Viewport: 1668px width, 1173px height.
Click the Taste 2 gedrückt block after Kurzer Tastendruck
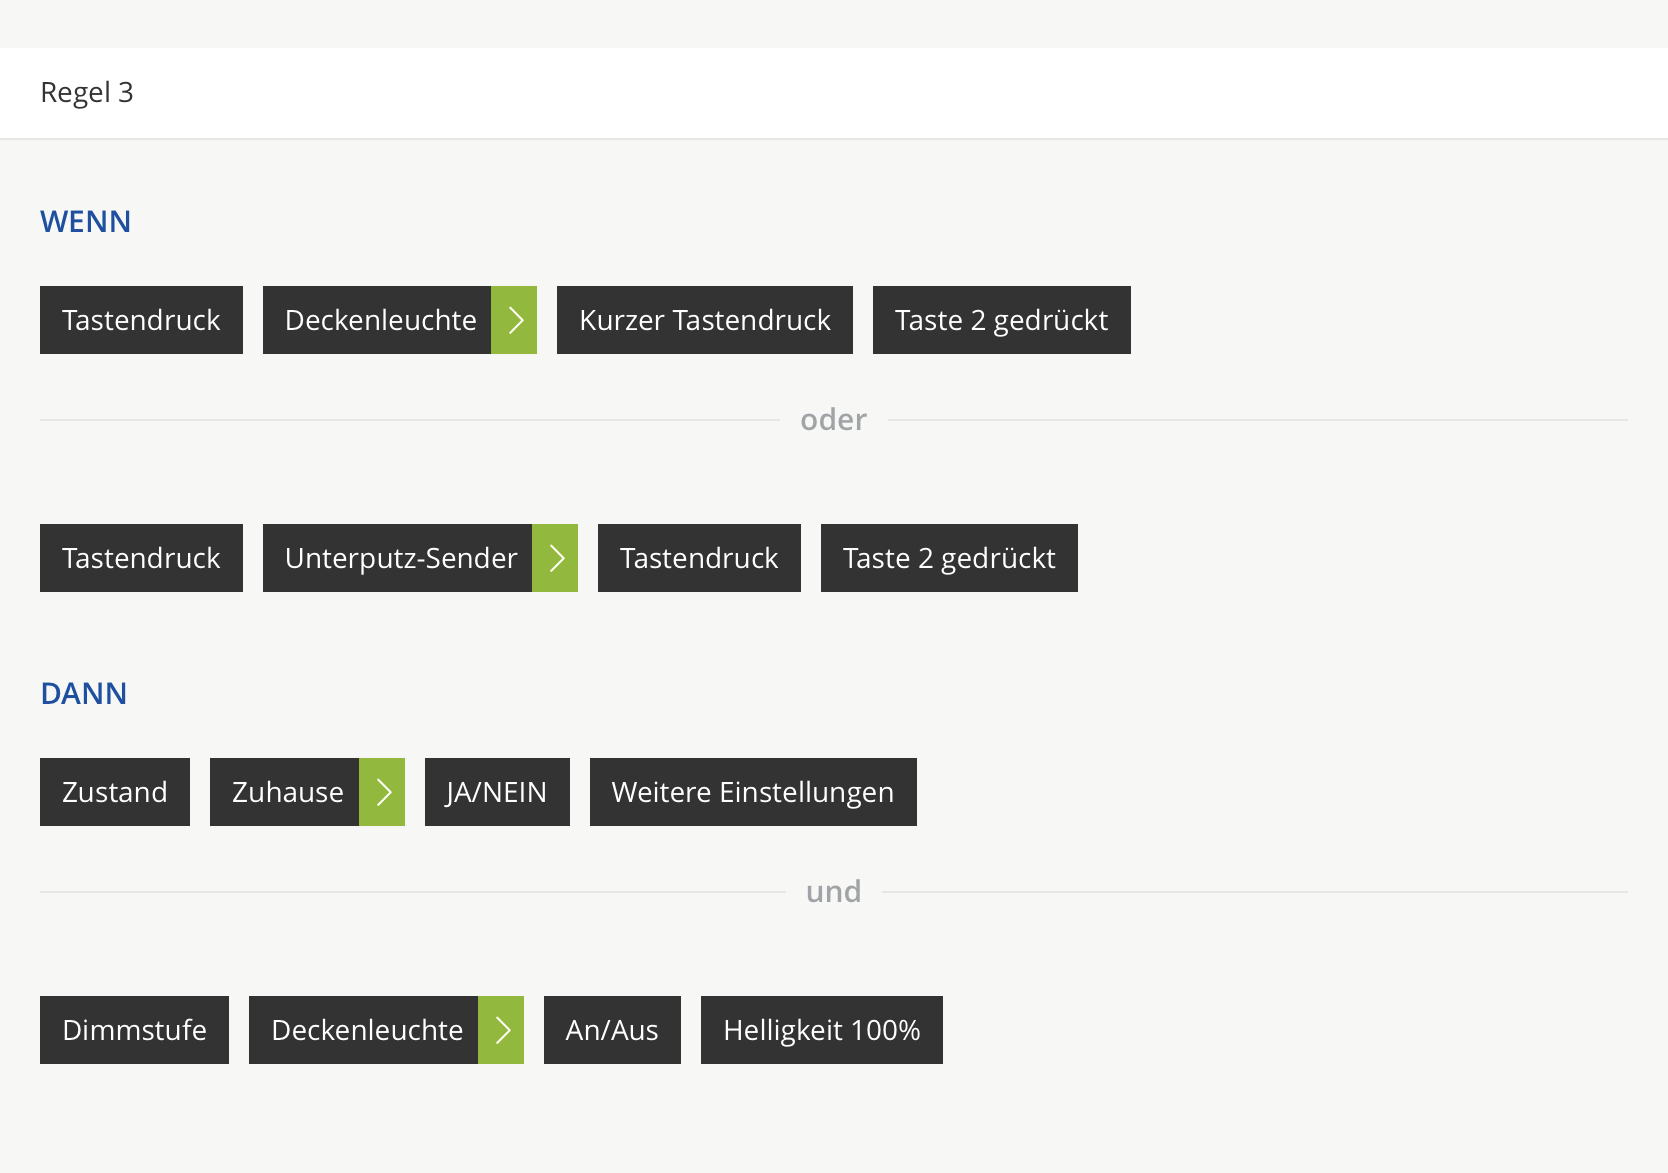click(x=1001, y=320)
